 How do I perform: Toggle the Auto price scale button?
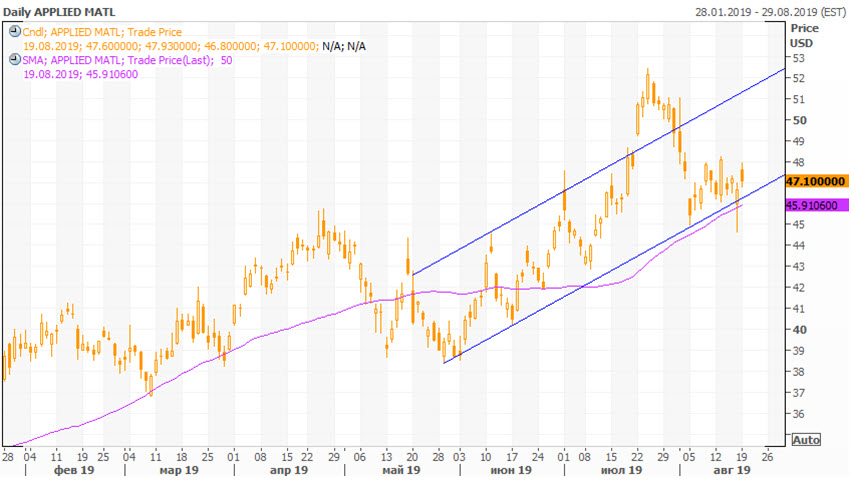[804, 439]
